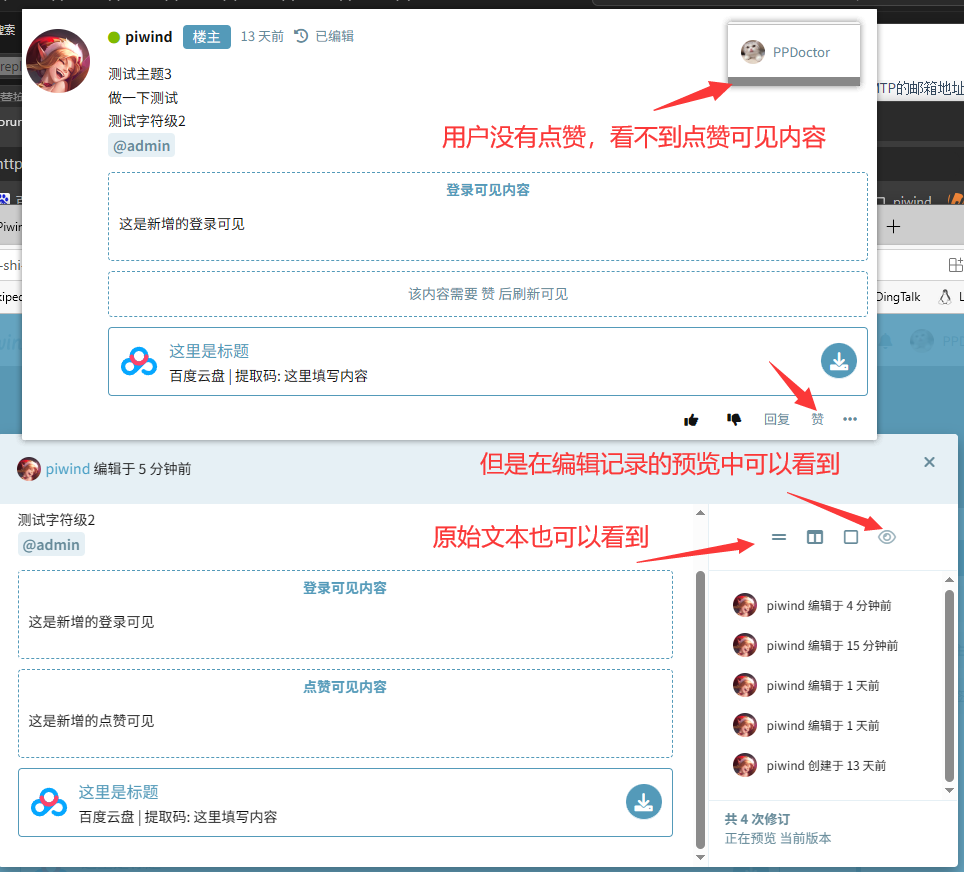The height and width of the screenshot is (872, 964).
Task: Toggle the eye preview mode icon
Action: 887,537
